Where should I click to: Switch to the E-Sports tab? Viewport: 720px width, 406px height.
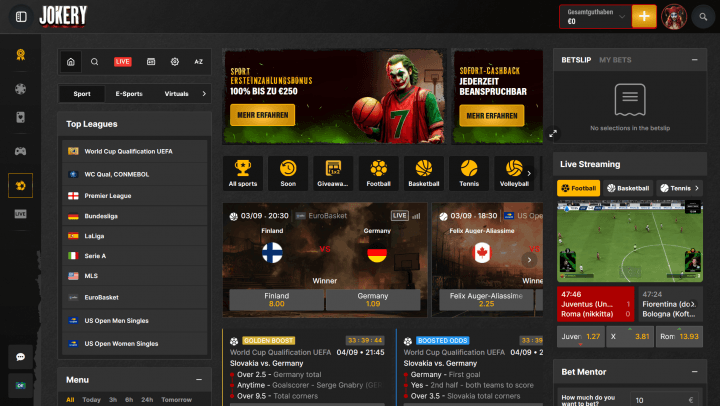[129, 94]
